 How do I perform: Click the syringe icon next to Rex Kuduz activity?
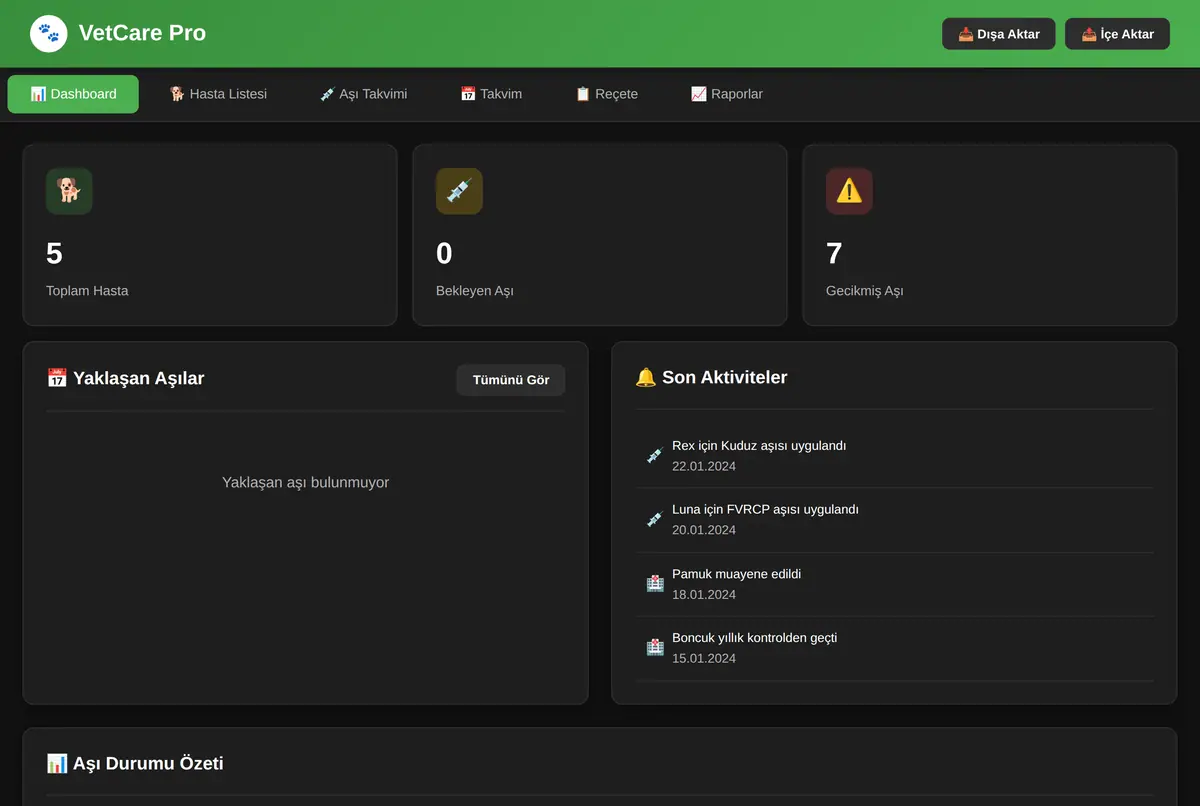pos(655,456)
